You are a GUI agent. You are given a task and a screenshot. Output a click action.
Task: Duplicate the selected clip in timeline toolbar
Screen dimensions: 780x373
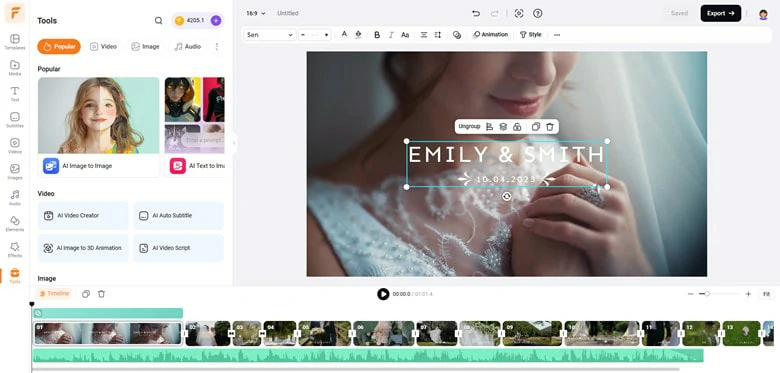coord(86,294)
